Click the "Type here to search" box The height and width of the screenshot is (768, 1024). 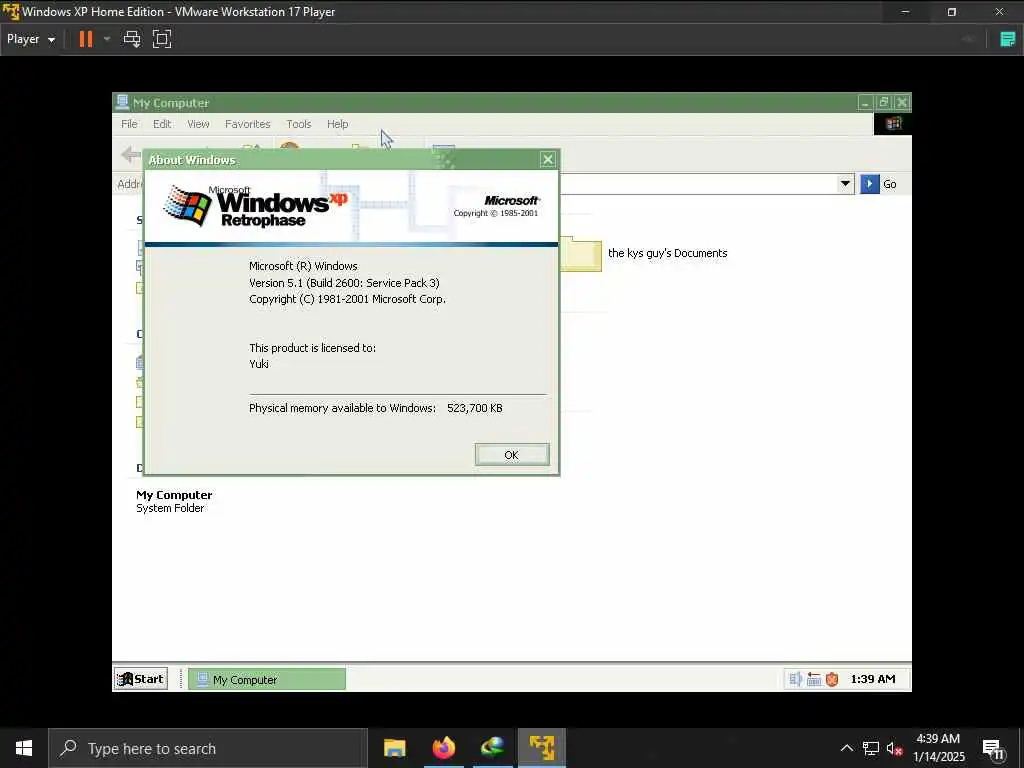coord(208,748)
